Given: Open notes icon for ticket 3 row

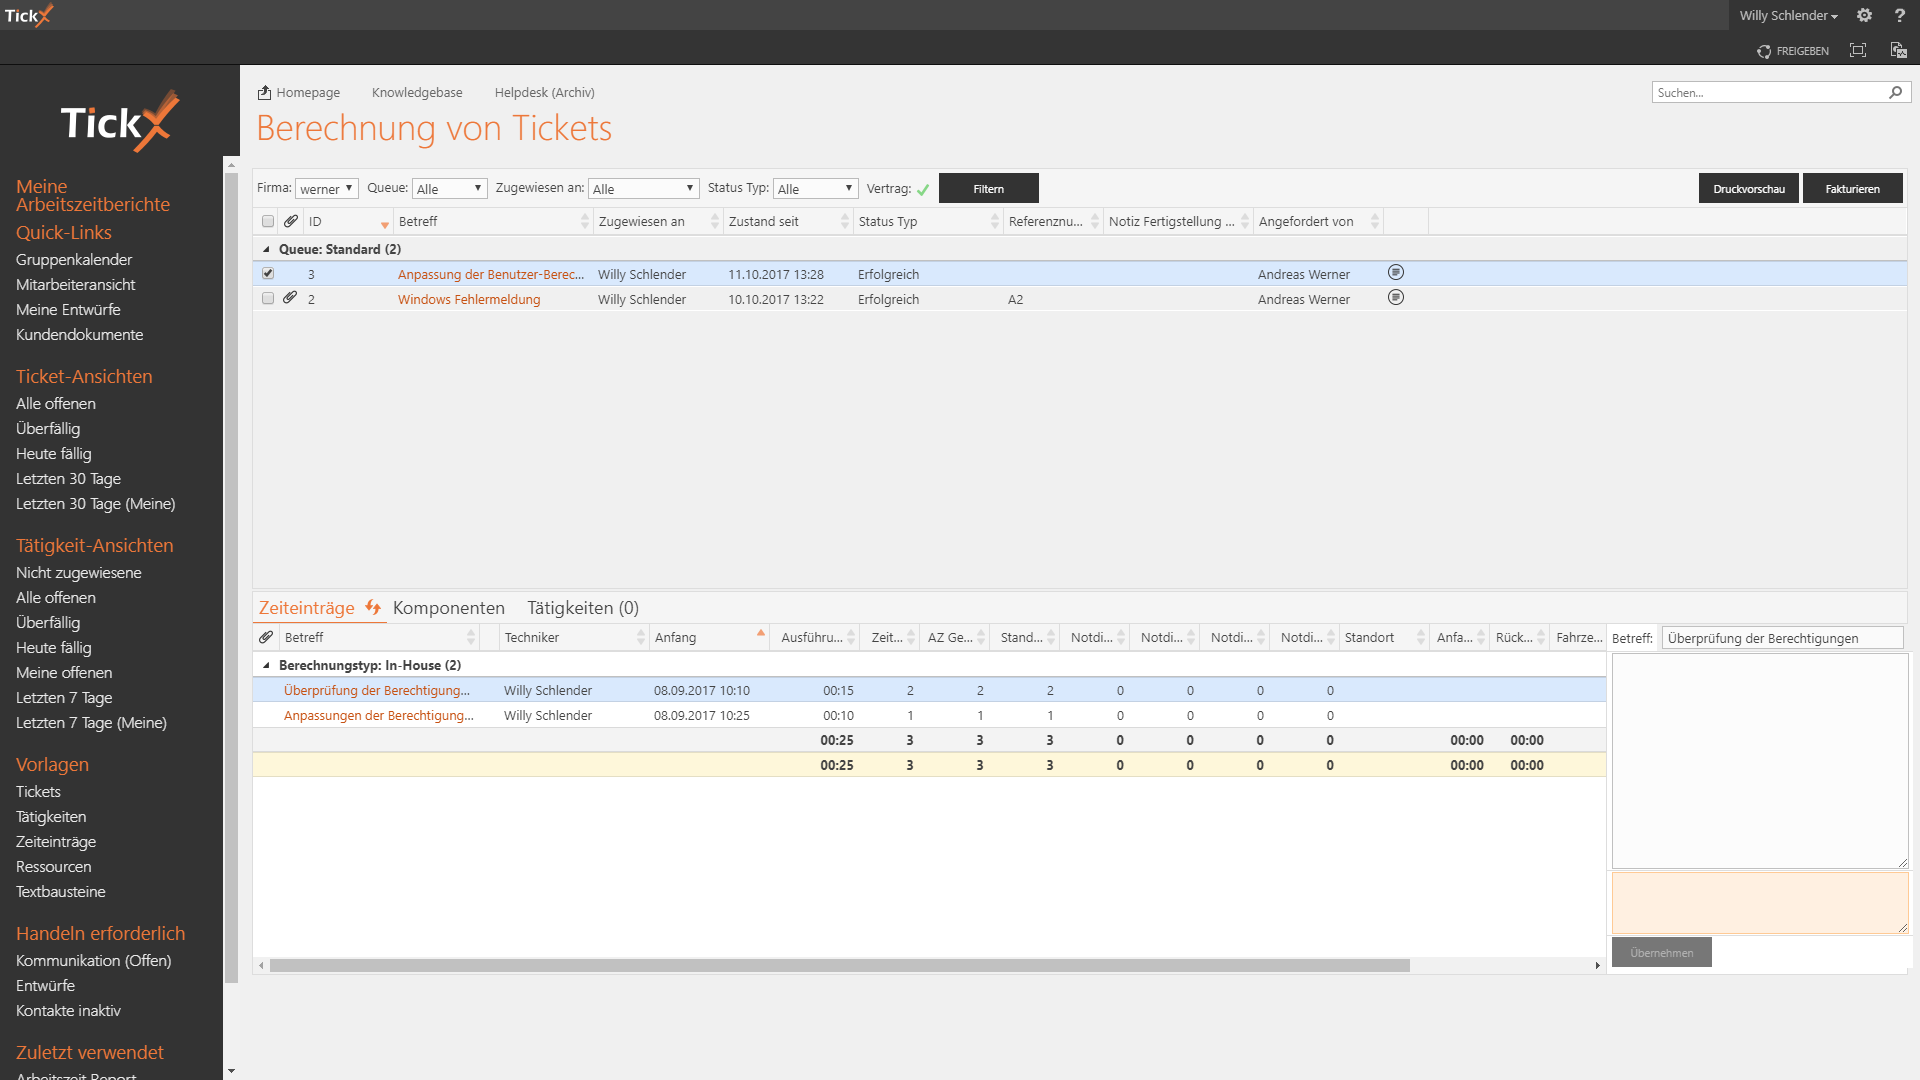Looking at the screenshot, I should (x=1396, y=272).
